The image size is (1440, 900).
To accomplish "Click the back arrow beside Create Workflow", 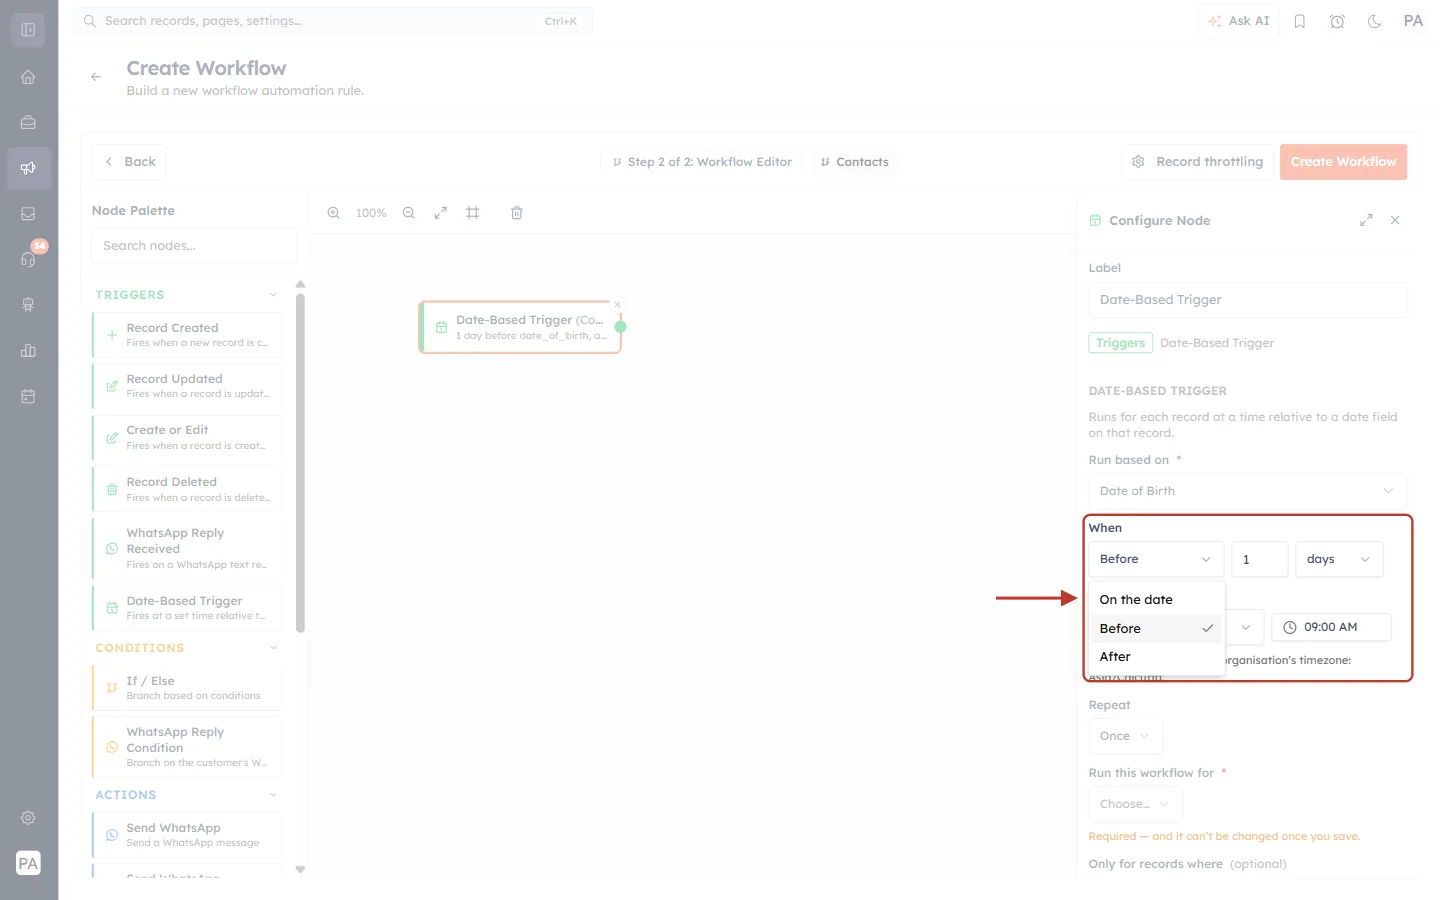I will pos(96,77).
